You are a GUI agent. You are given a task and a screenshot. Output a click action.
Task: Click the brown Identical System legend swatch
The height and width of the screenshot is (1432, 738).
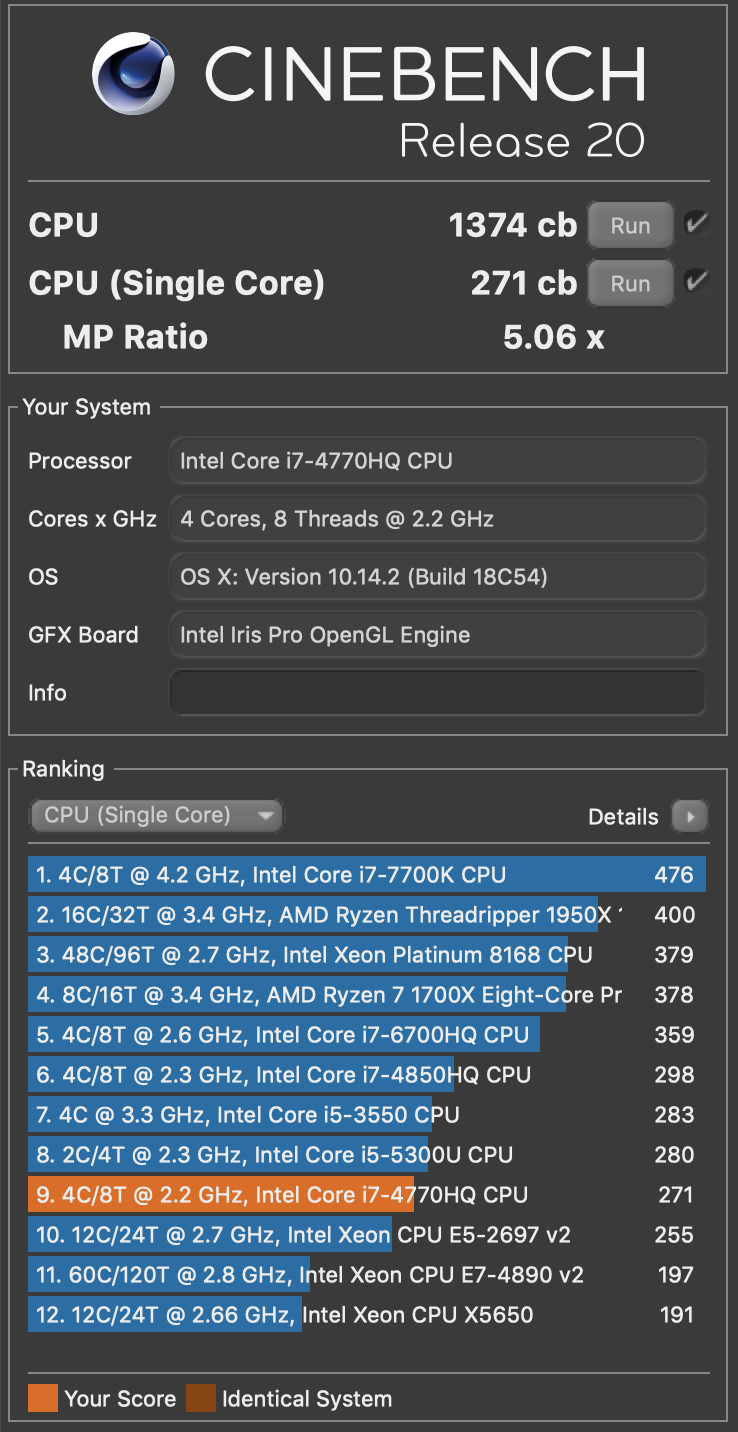(x=201, y=1398)
